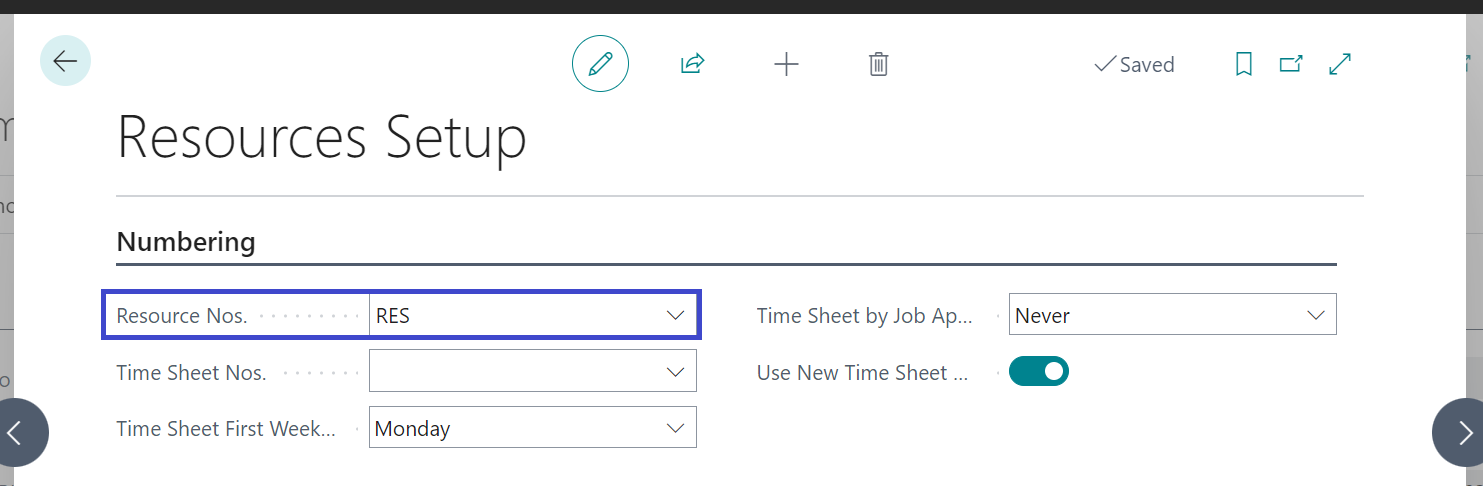Collapse the Numbering section header
Image resolution: width=1483 pixels, height=486 pixels.
(x=186, y=242)
